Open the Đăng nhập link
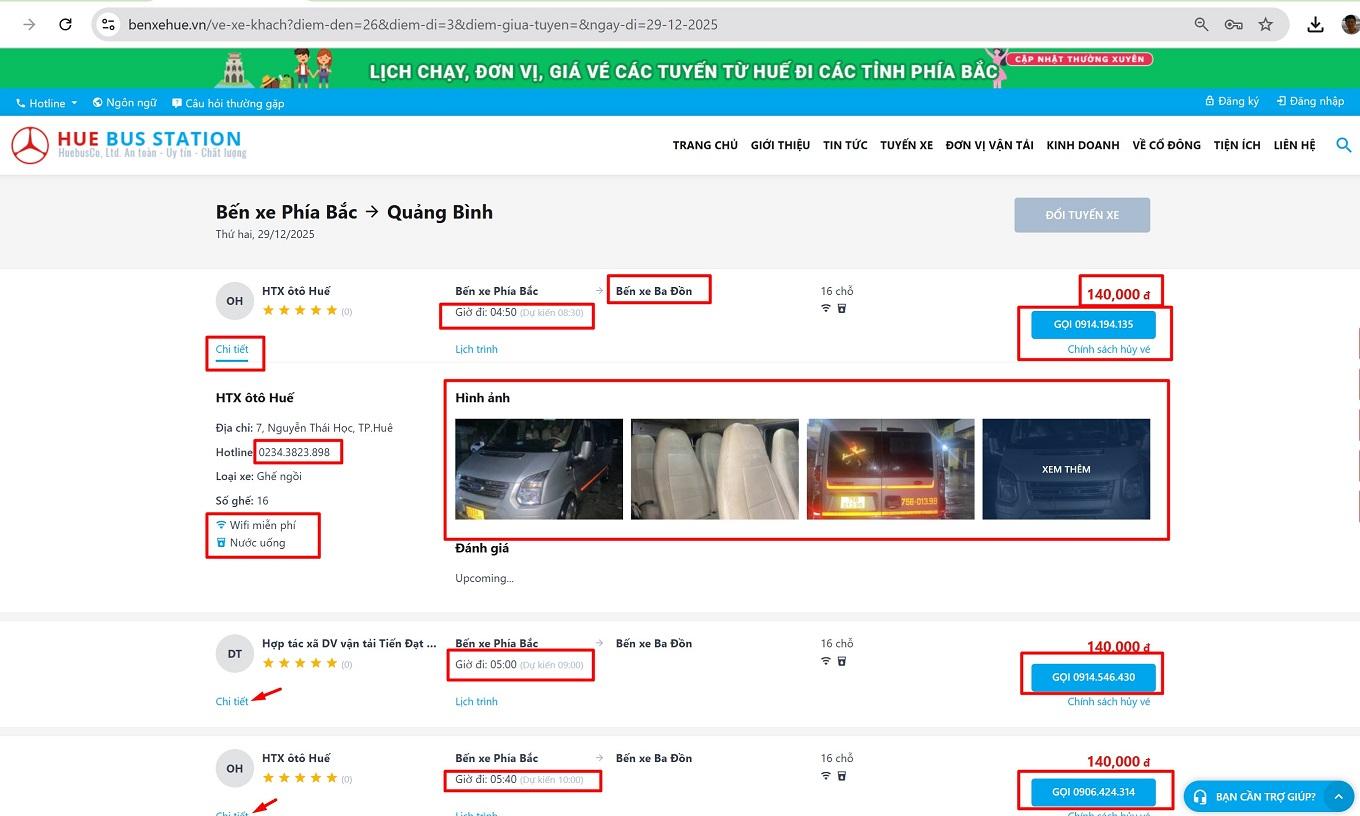This screenshot has height=816, width=1360. 1310,101
